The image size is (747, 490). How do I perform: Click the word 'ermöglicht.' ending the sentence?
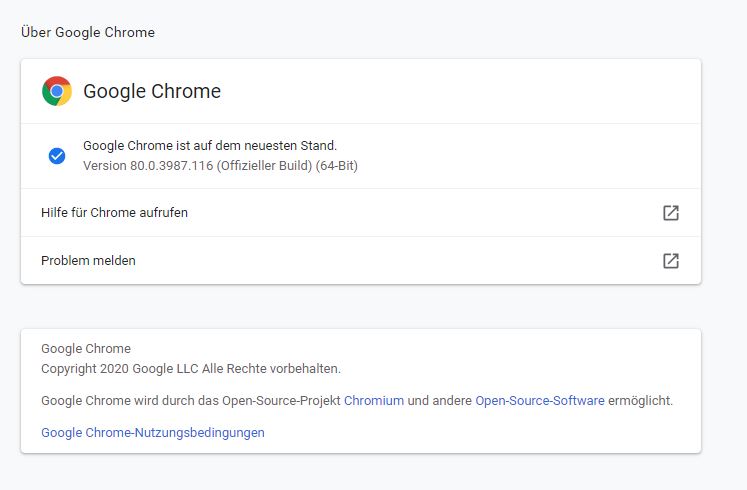[641, 401]
